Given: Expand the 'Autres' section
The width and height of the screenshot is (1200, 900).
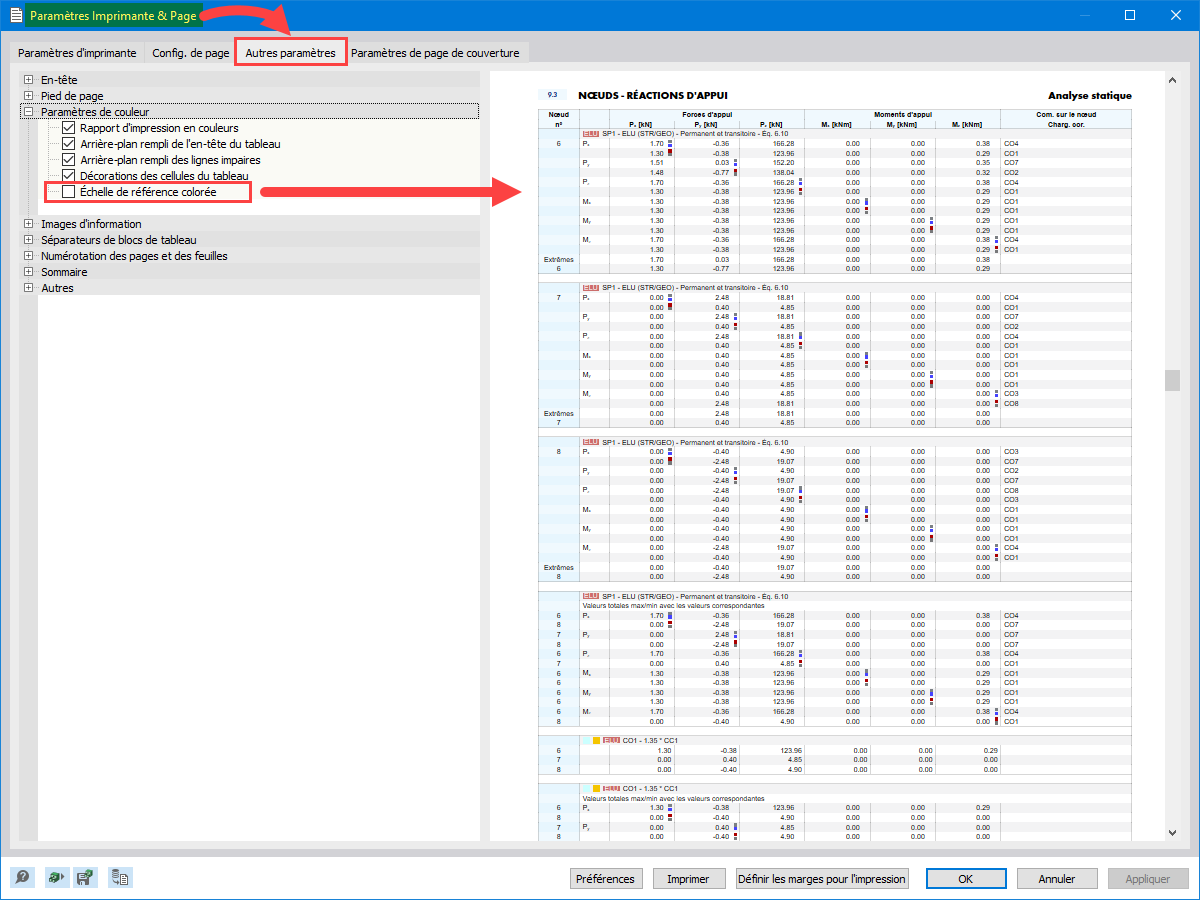Looking at the screenshot, I should (29, 288).
